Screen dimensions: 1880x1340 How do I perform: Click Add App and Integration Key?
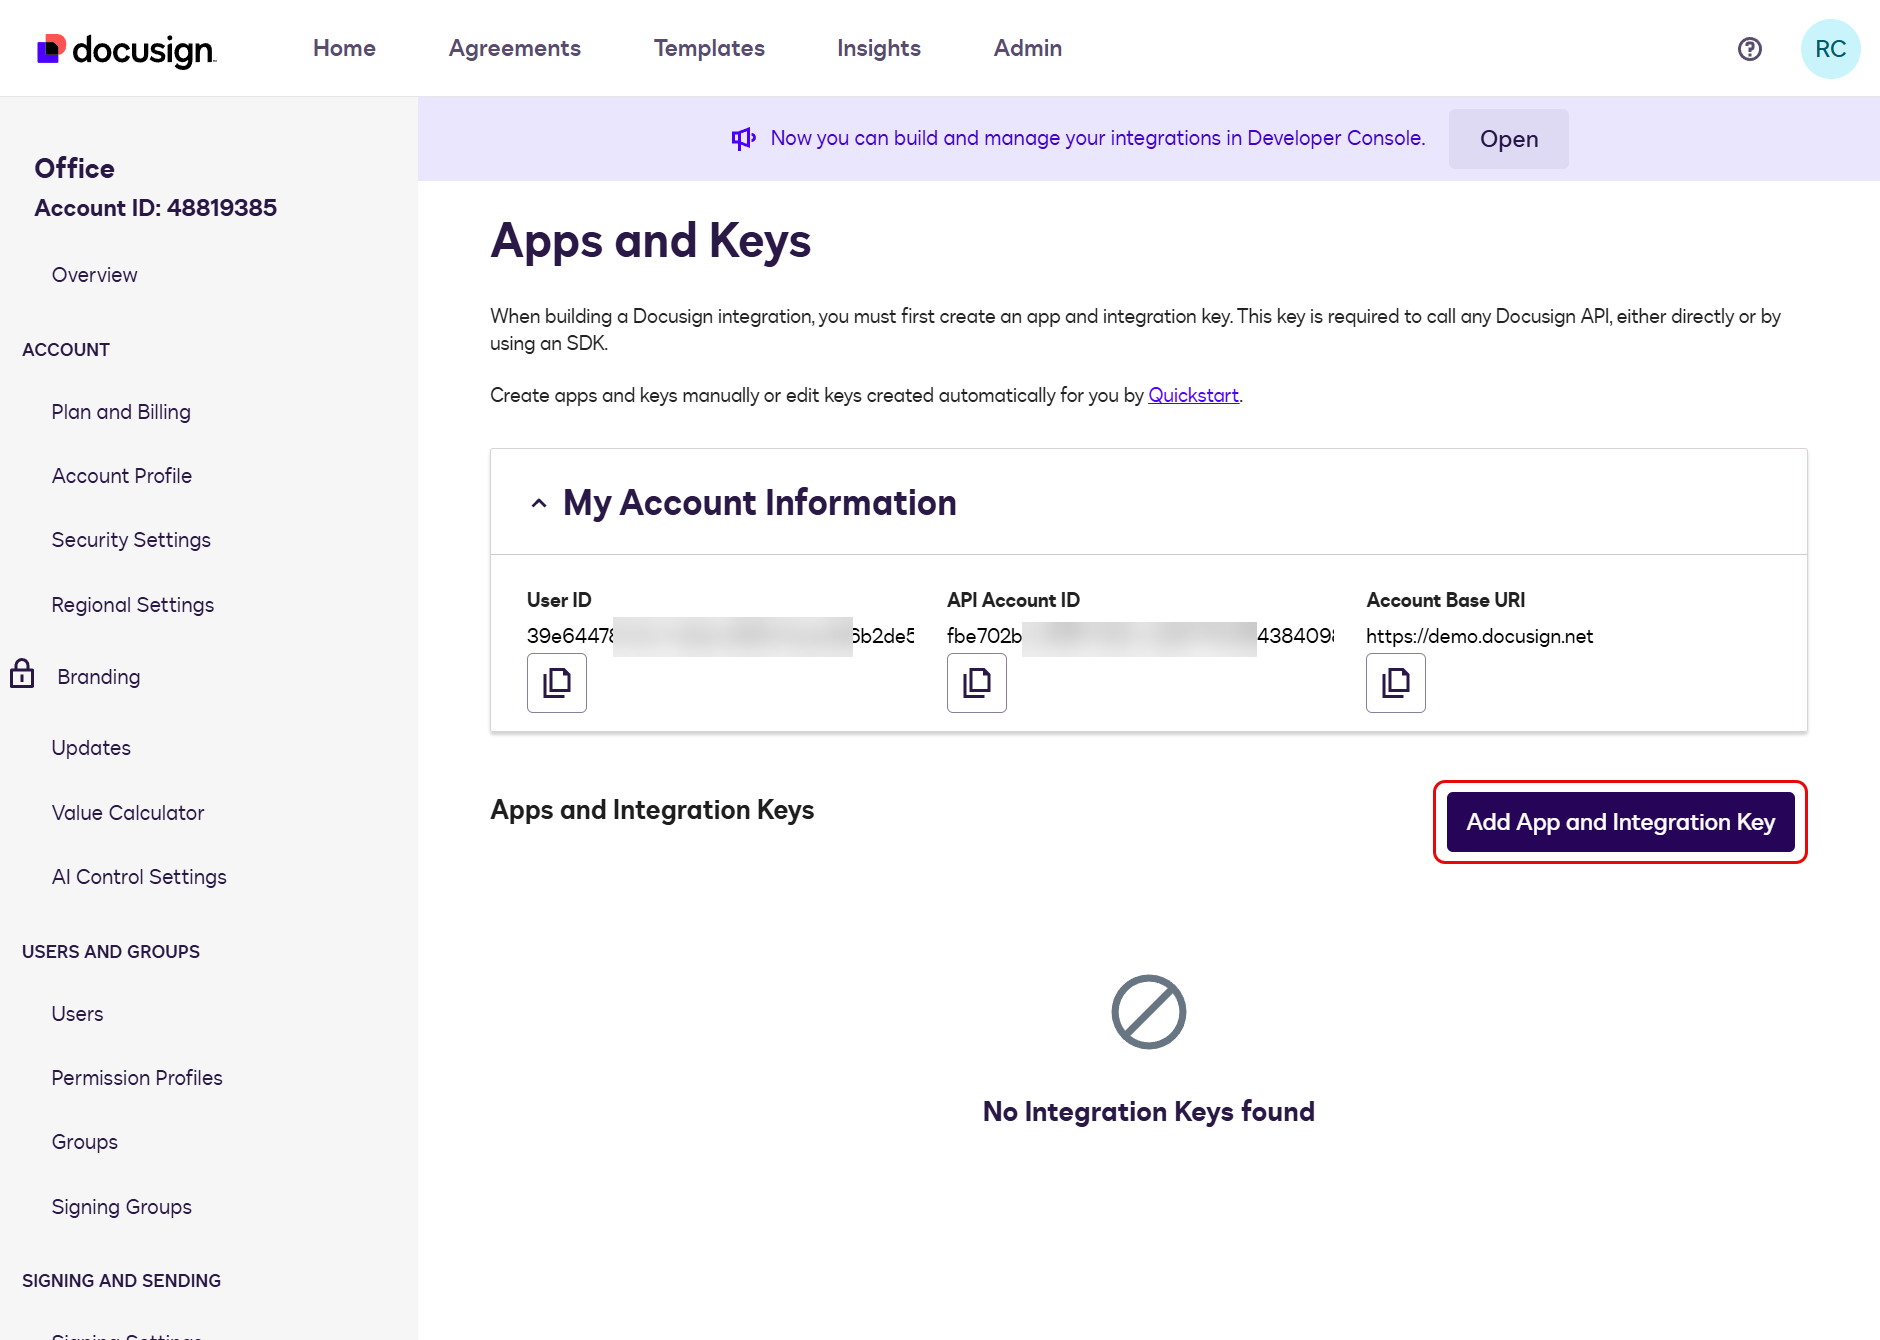pyautogui.click(x=1621, y=822)
